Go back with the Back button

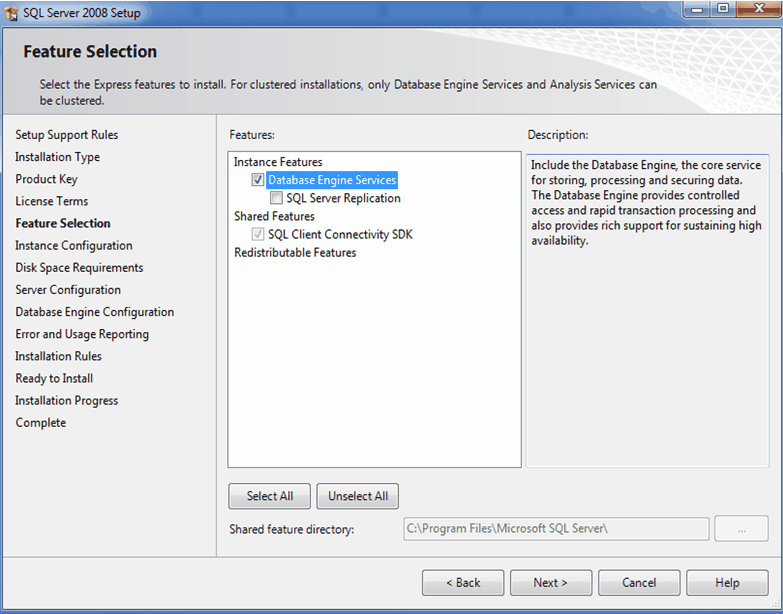pos(463,583)
